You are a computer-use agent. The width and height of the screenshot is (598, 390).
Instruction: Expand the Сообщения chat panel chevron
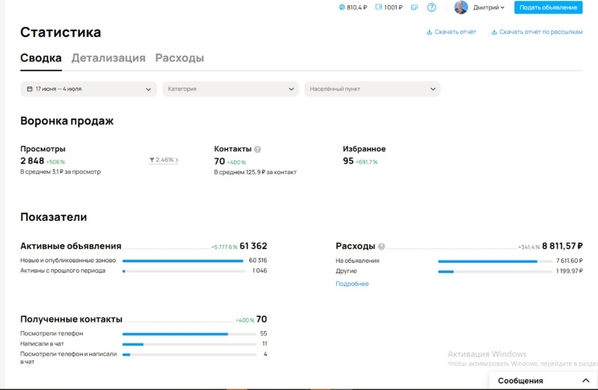(585, 380)
